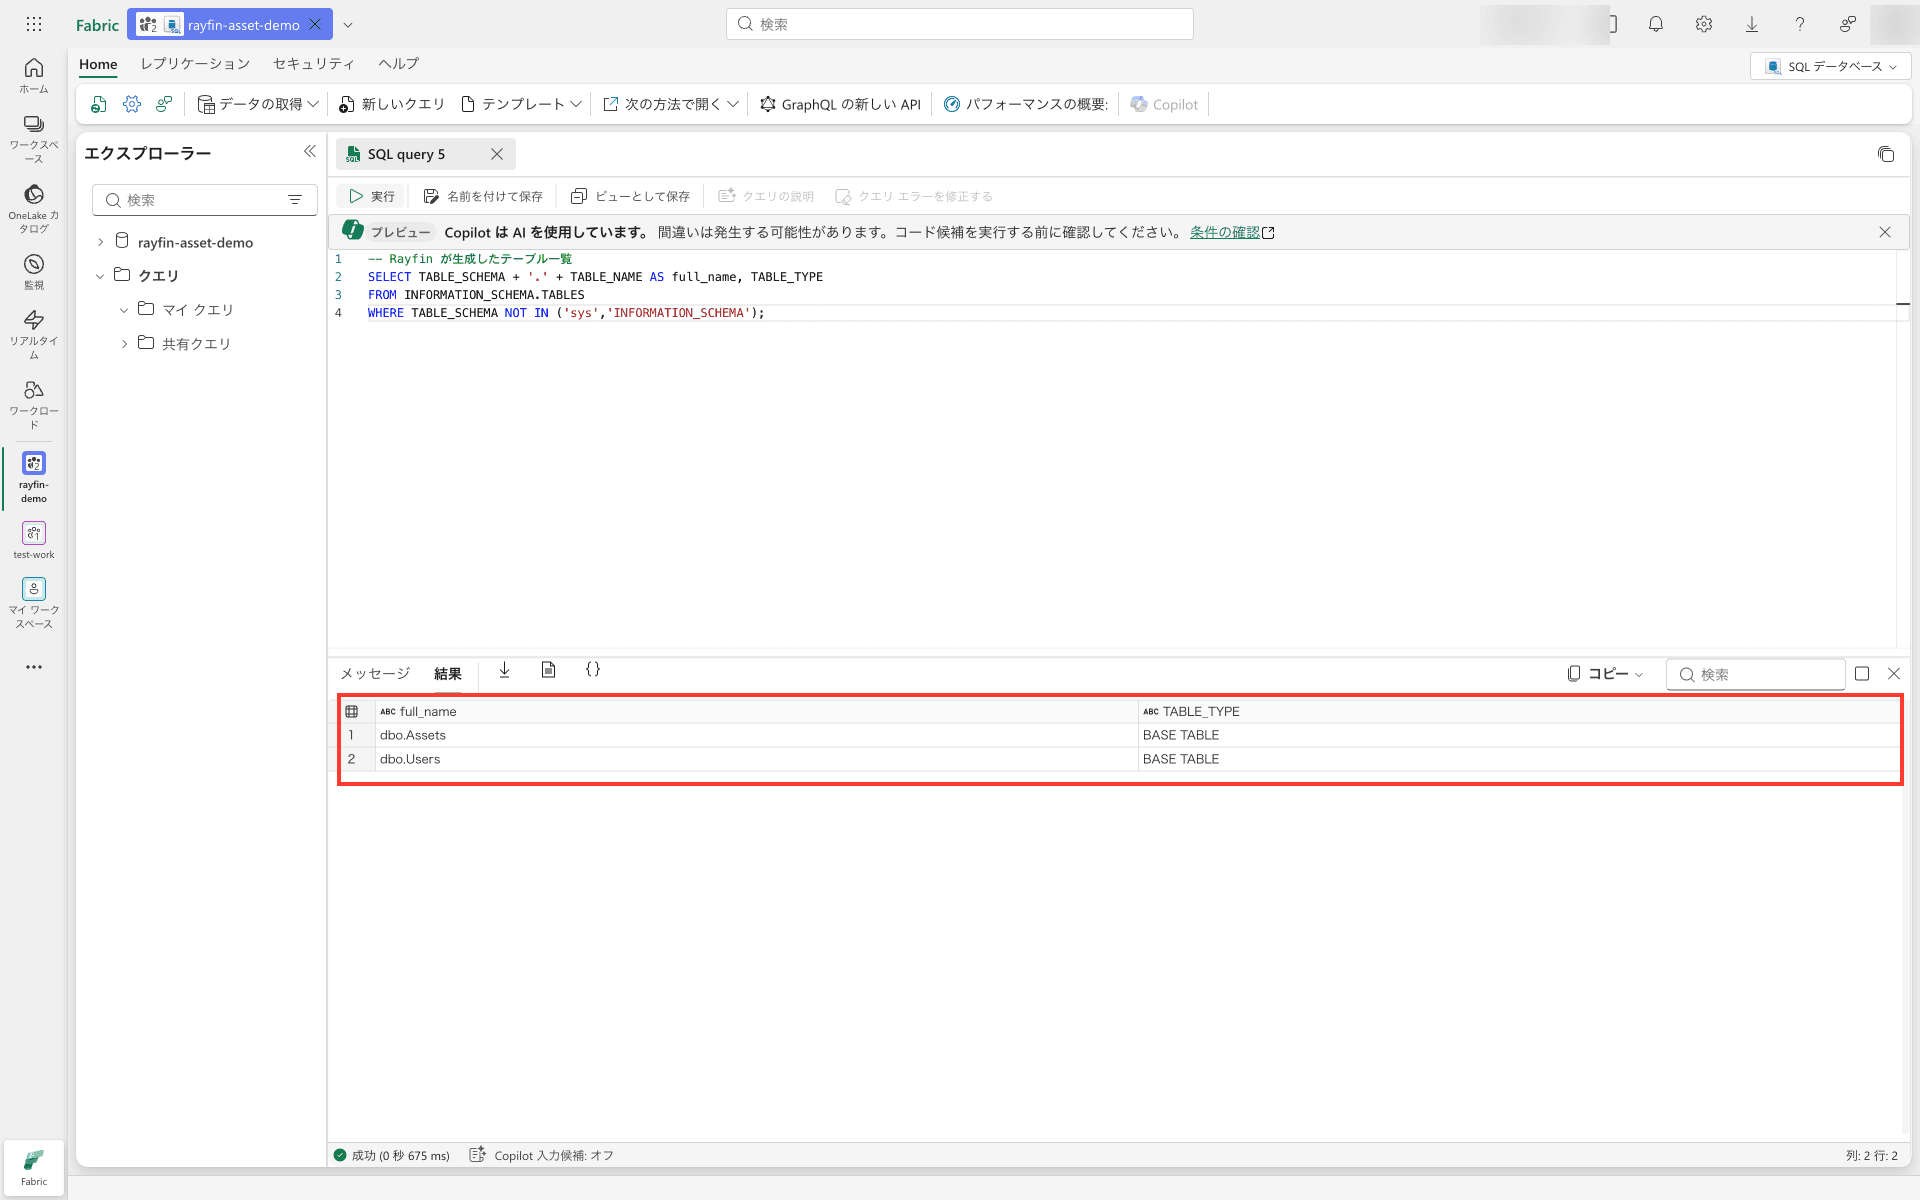Expand the 共有クエリ folder
The height and width of the screenshot is (1200, 1920).
click(x=124, y=344)
